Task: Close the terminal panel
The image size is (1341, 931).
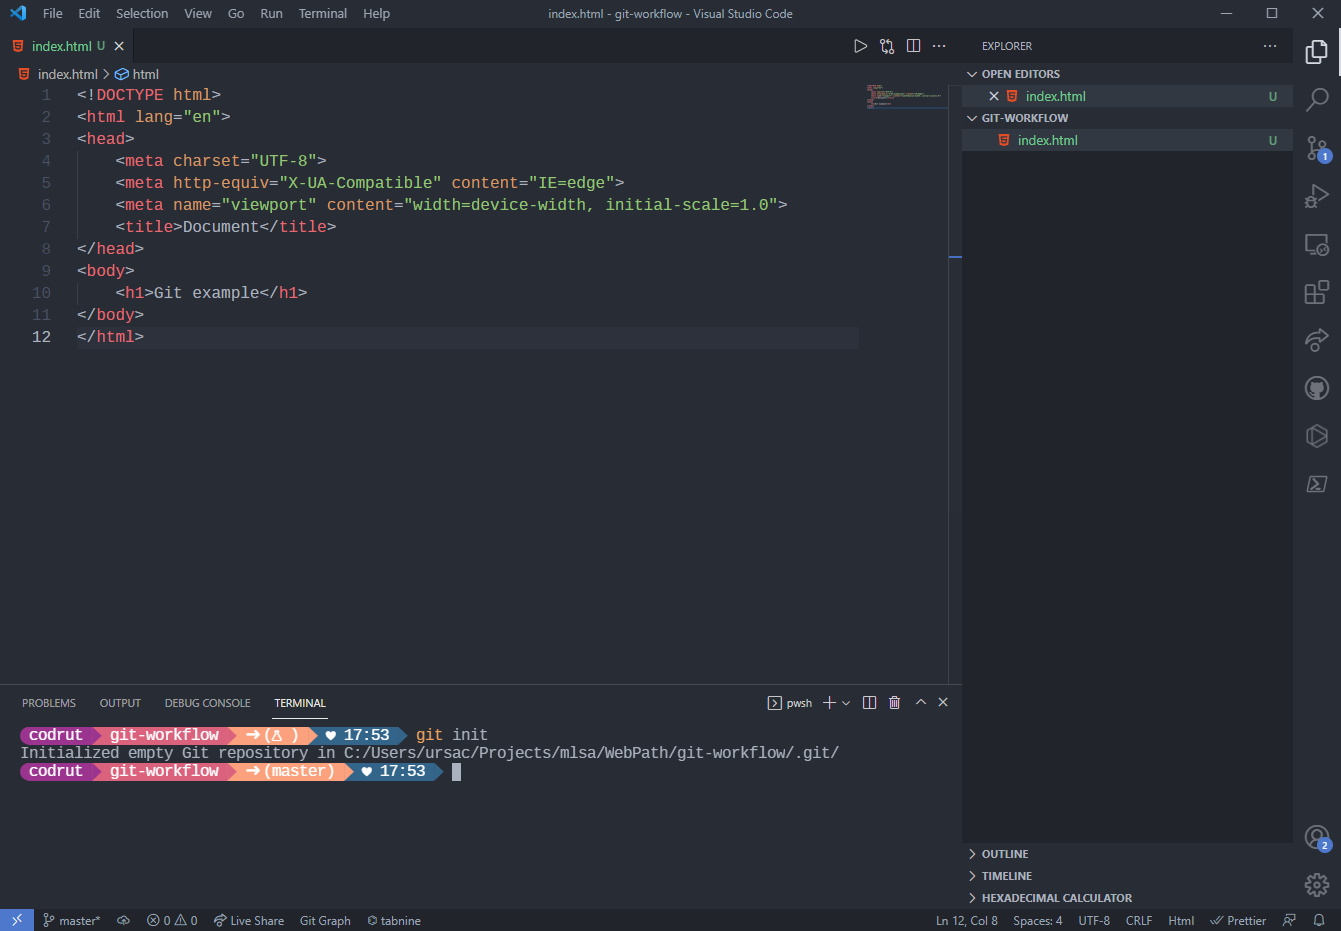Action: [x=943, y=702]
